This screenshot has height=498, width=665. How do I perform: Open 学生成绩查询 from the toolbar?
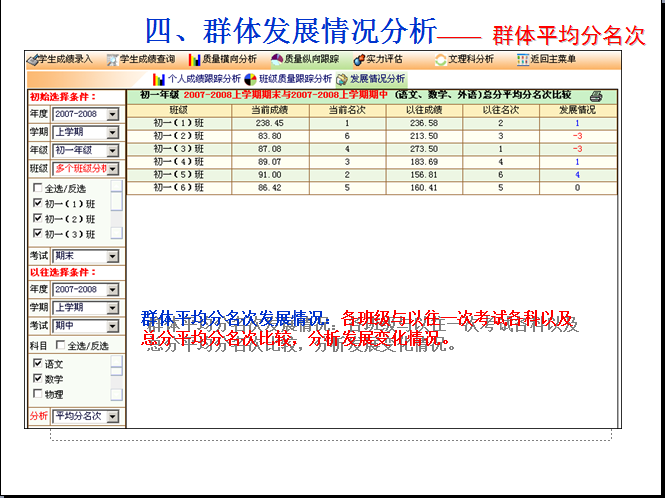click(146, 60)
